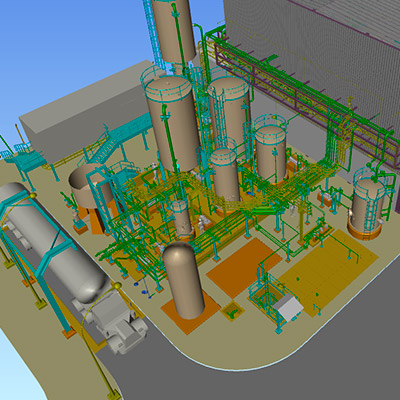
Task: Select the dome-topped foreground vertical vessel
Action: [183, 280]
